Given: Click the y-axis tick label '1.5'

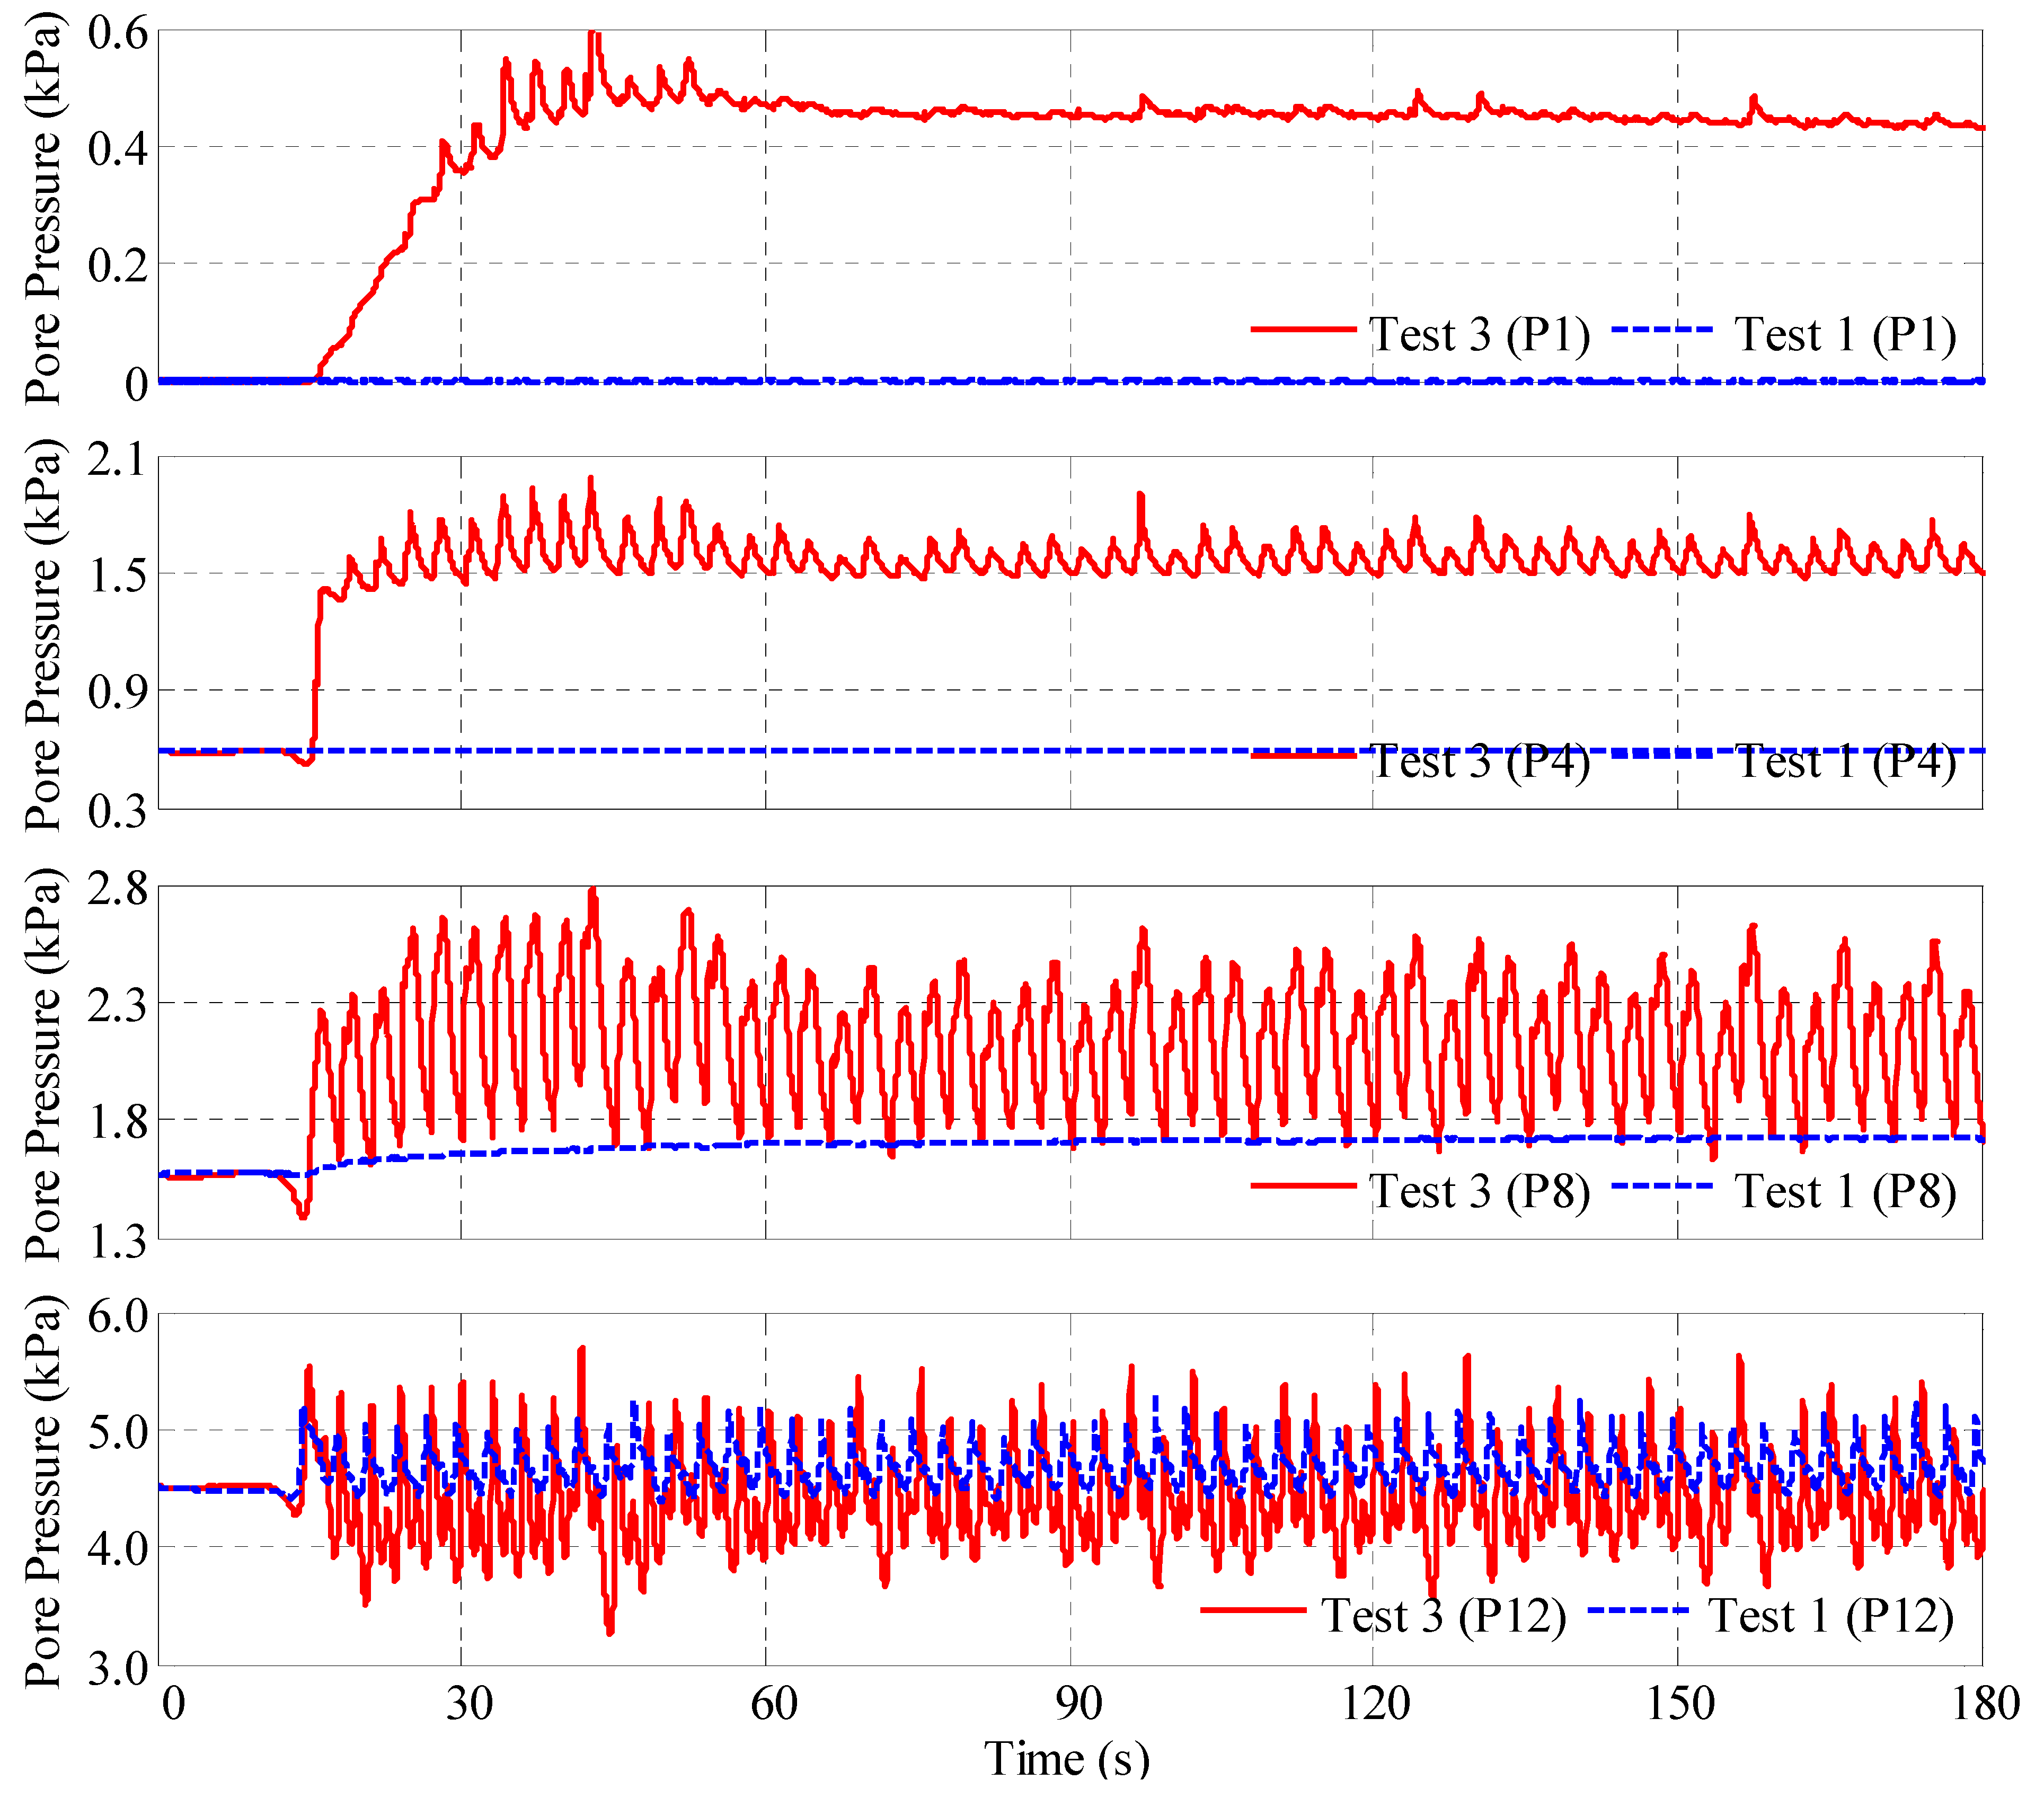Looking at the screenshot, I should [118, 575].
